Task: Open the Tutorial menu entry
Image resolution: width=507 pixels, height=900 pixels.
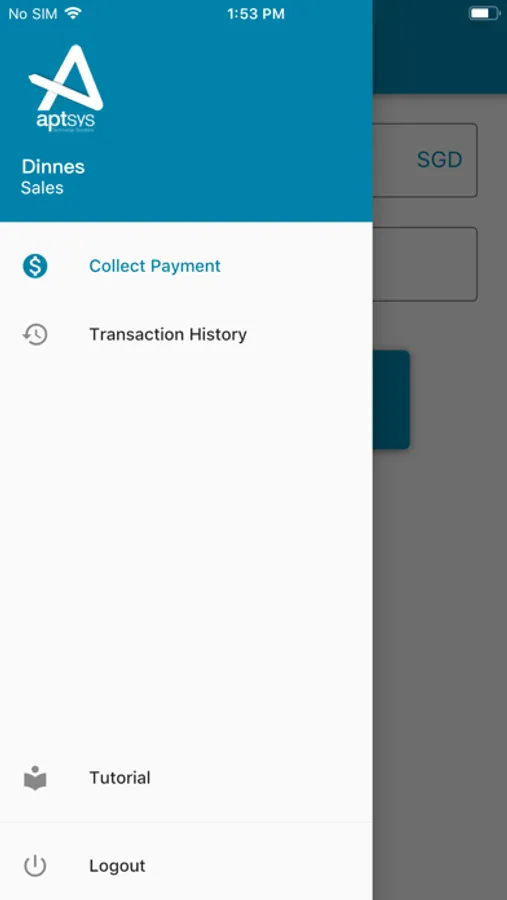Action: pyautogui.click(x=186, y=778)
